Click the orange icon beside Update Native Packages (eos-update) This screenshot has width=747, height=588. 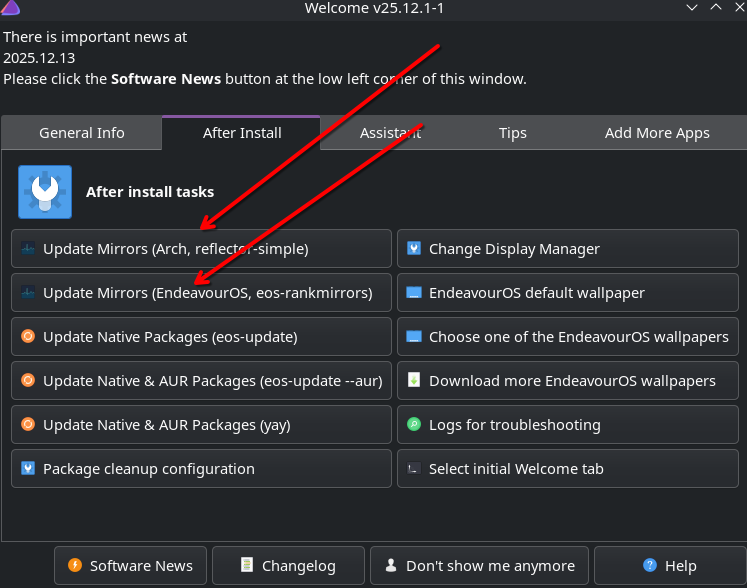(28, 337)
